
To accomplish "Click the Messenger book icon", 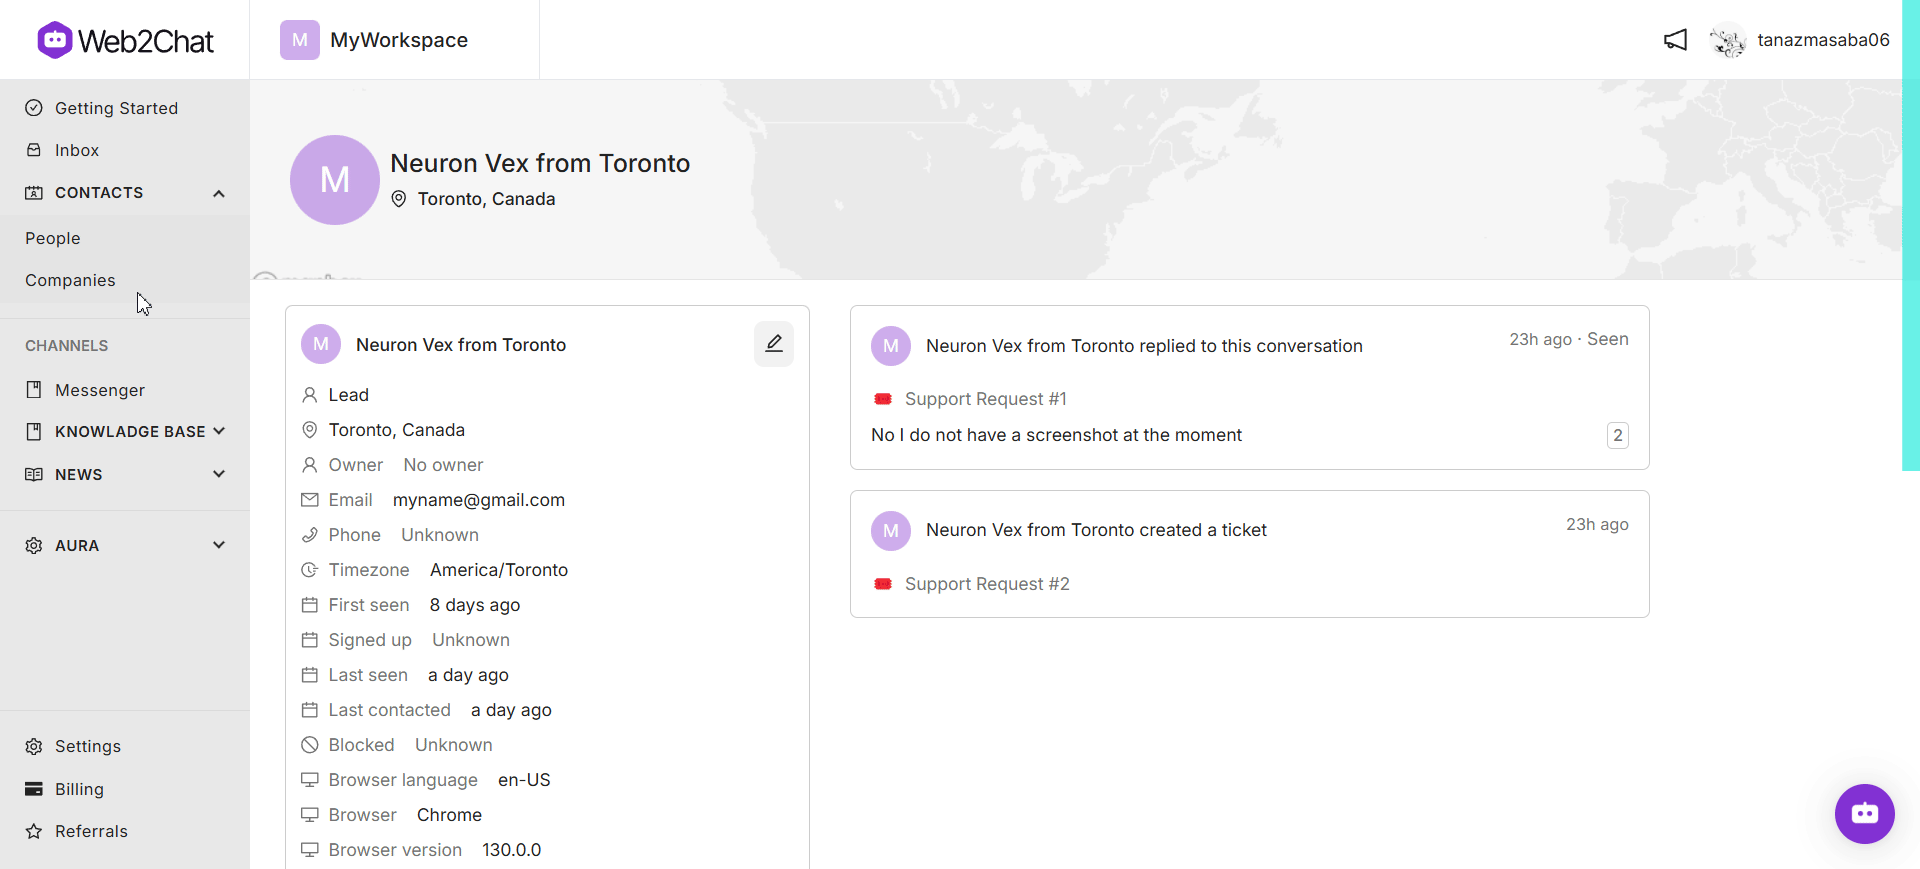I will click(x=34, y=390).
